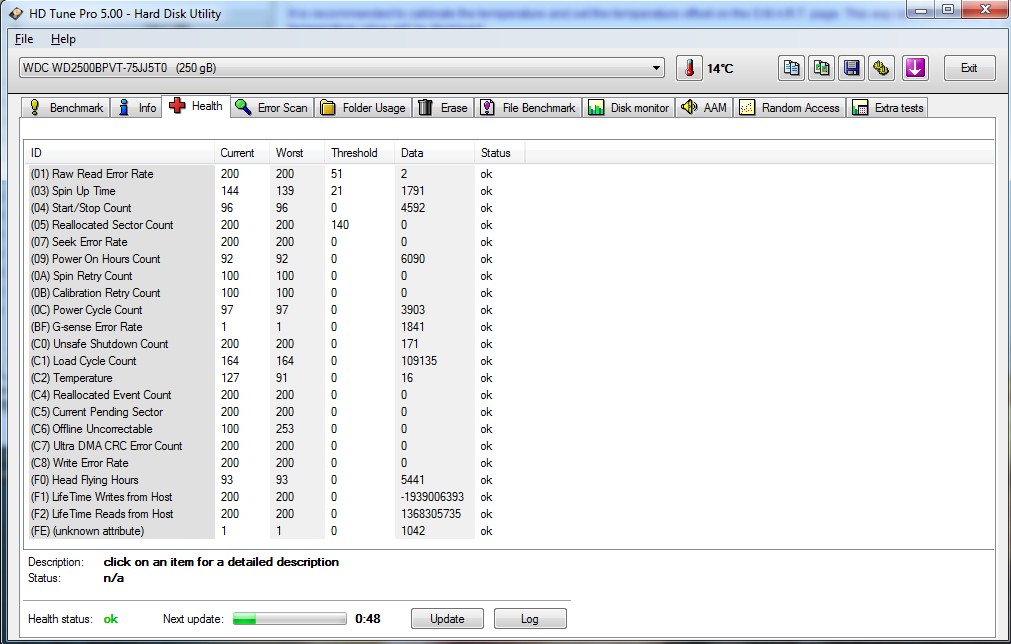Viewport: 1011px width, 644px height.
Task: Copy info text to clipboard icon
Action: coord(791,68)
